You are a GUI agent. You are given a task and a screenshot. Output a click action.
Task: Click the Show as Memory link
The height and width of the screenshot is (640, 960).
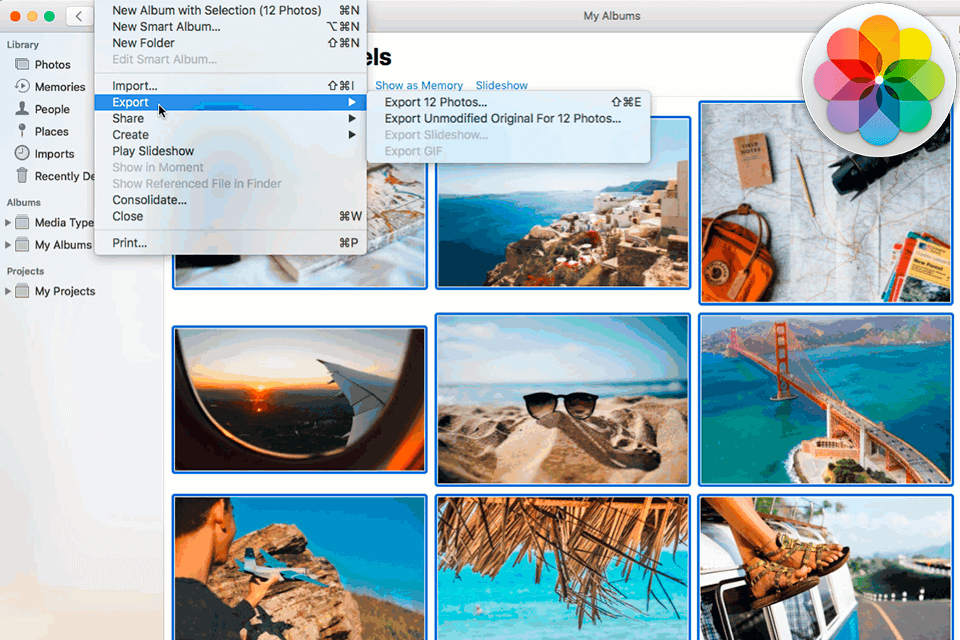pyautogui.click(x=419, y=85)
